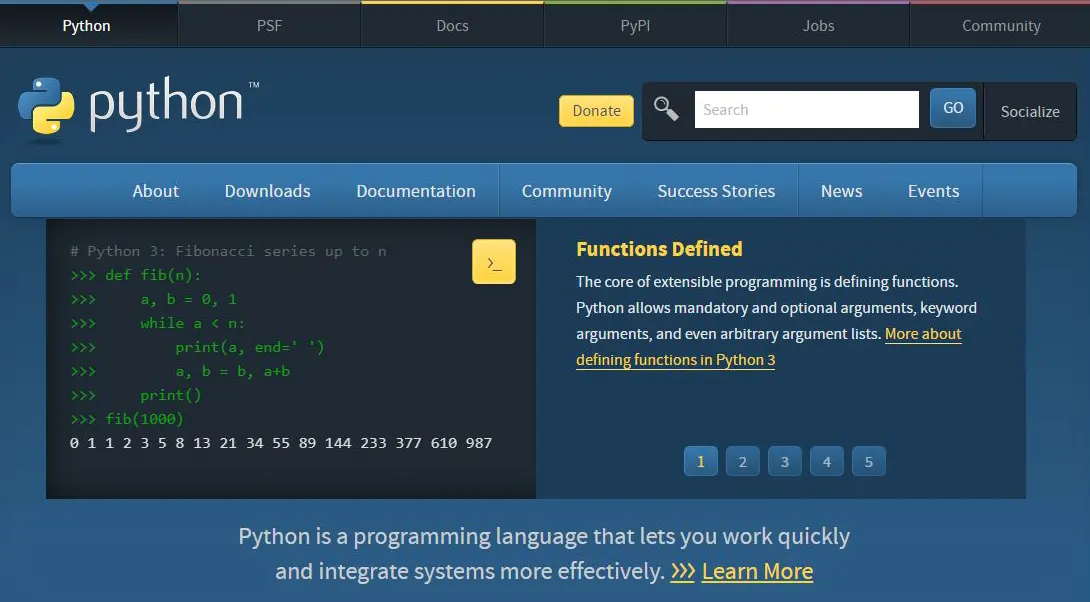
Task: Click the yellow chevrons before Learn More
Action: [x=685, y=571]
